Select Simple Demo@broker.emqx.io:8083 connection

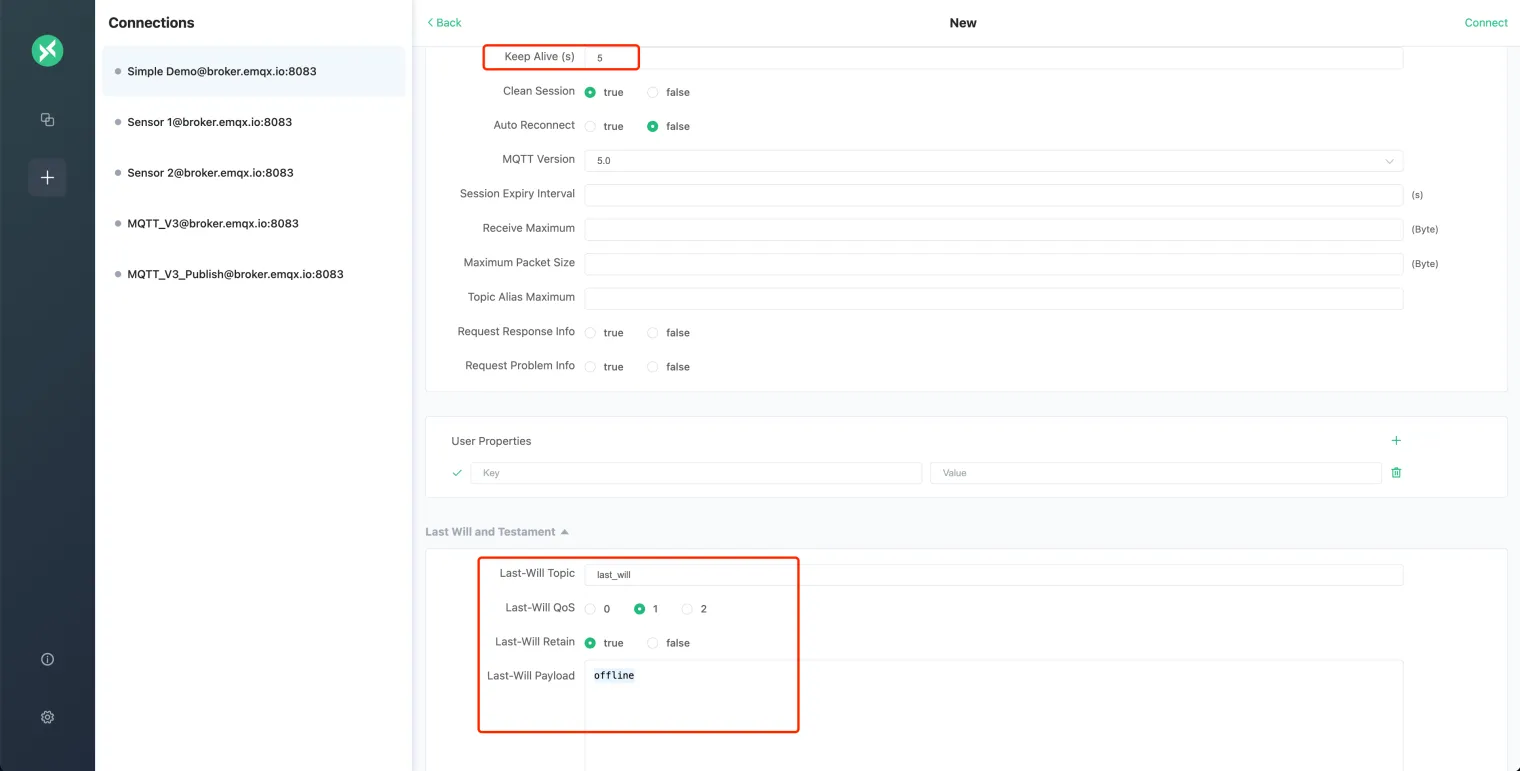point(254,71)
